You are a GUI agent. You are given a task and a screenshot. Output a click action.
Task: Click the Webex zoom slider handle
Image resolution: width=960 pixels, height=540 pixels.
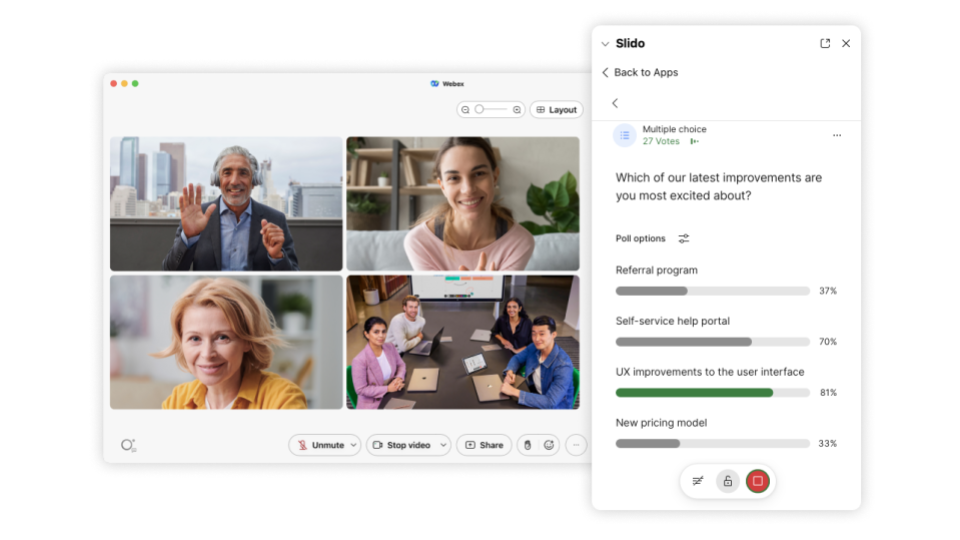pos(479,110)
